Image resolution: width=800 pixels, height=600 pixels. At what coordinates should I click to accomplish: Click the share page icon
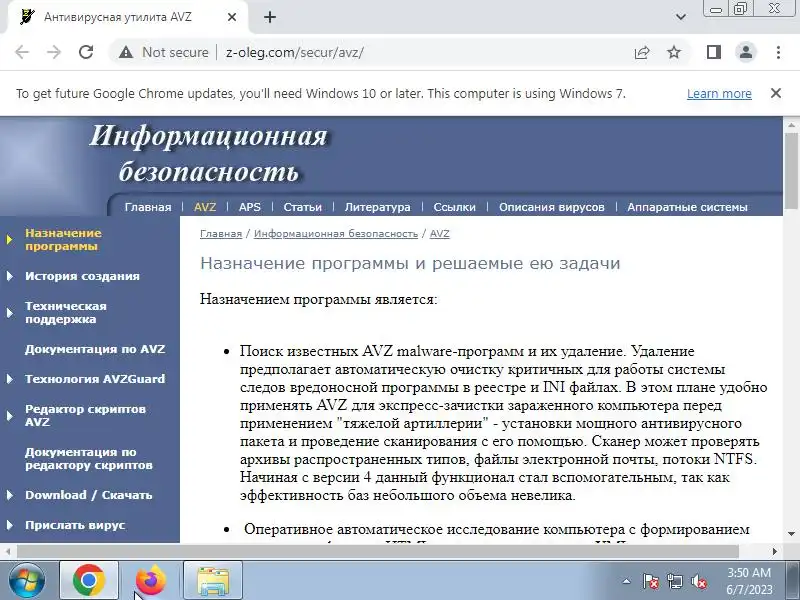pyautogui.click(x=641, y=52)
